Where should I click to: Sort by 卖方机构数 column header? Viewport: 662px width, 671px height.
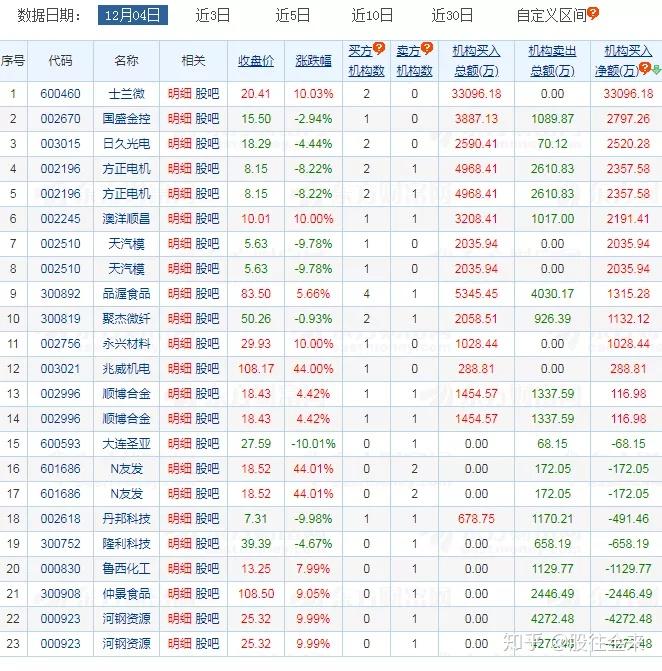click(414, 61)
